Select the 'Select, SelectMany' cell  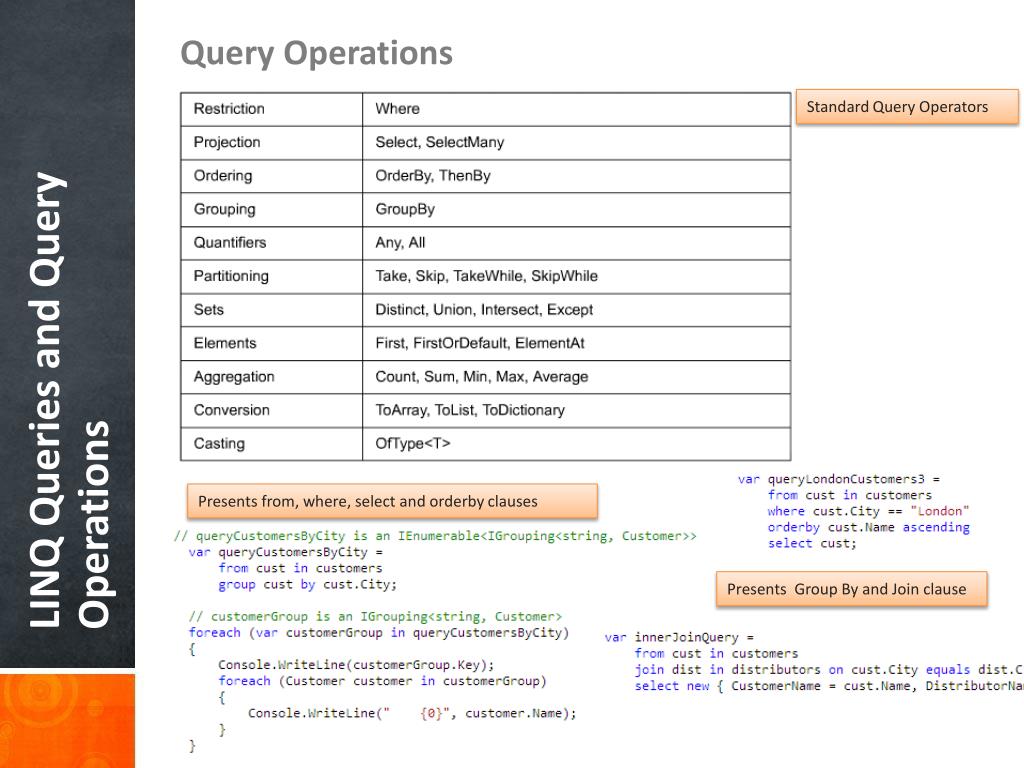click(577, 143)
